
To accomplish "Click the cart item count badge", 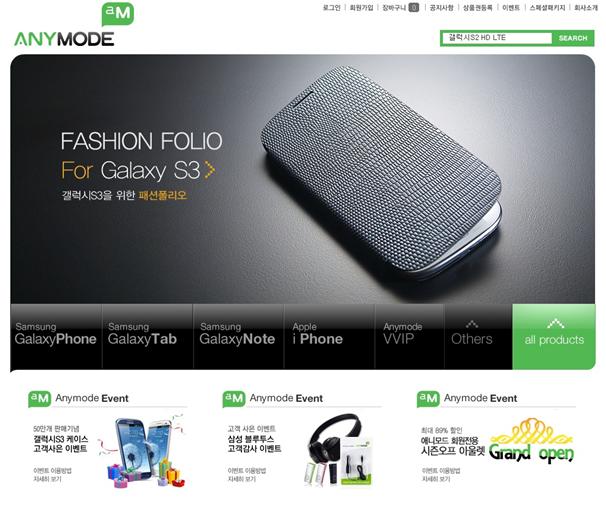I will tap(414, 7).
